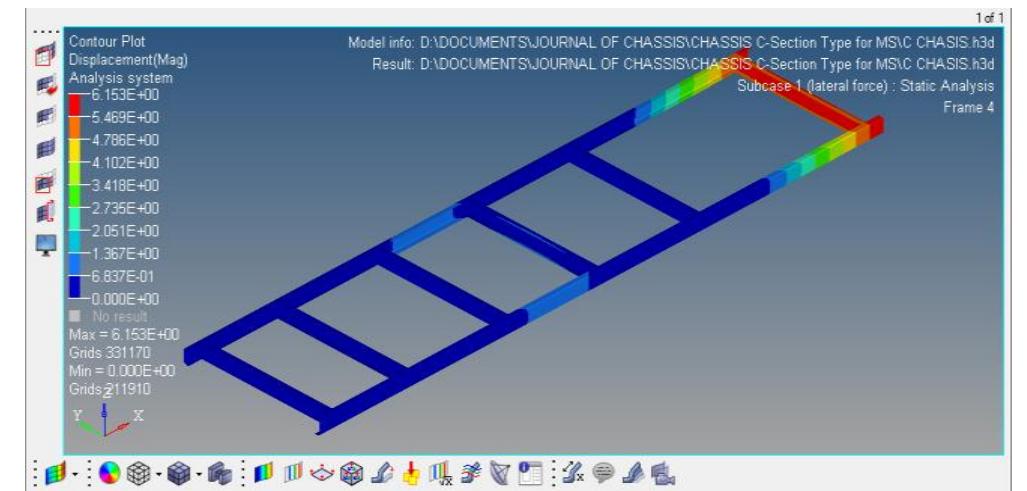Click legend value 6.837E-01
The height and width of the screenshot is (491, 1027).
point(124,276)
